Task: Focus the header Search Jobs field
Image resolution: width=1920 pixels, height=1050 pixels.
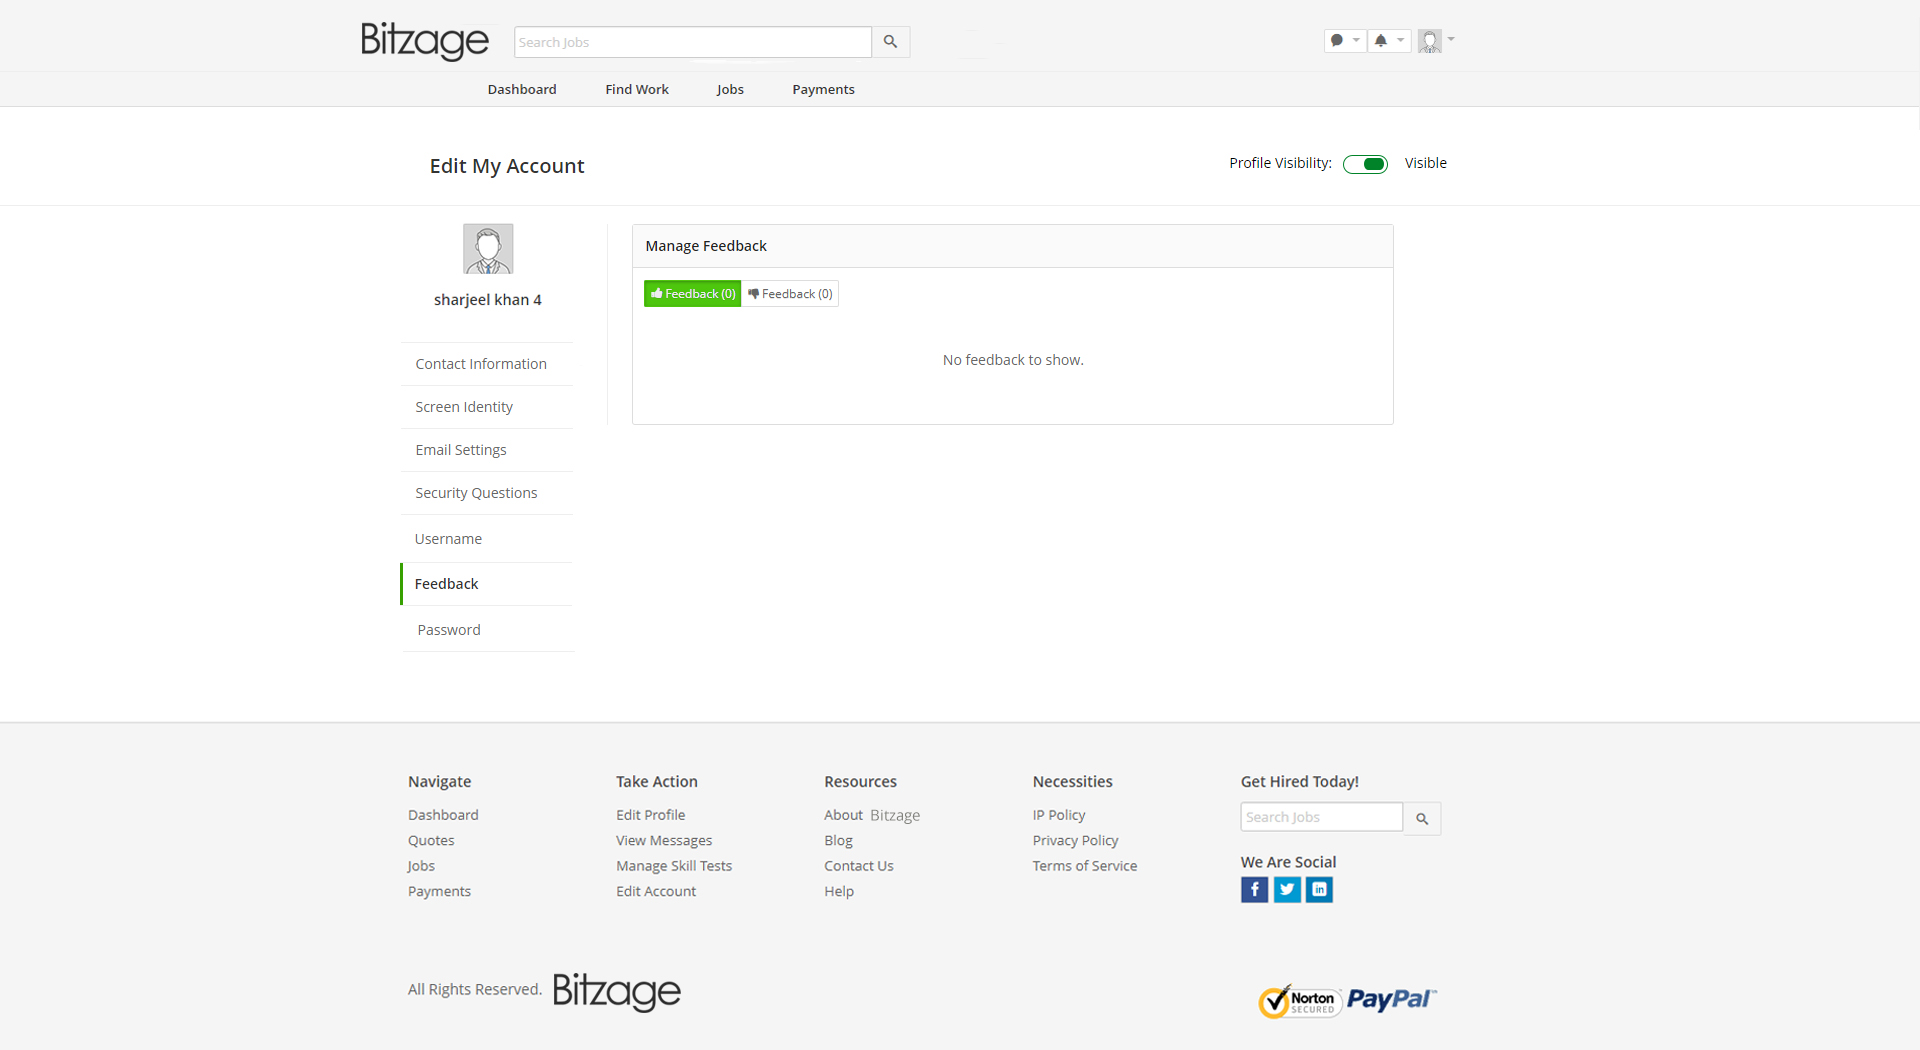Action: [x=692, y=42]
